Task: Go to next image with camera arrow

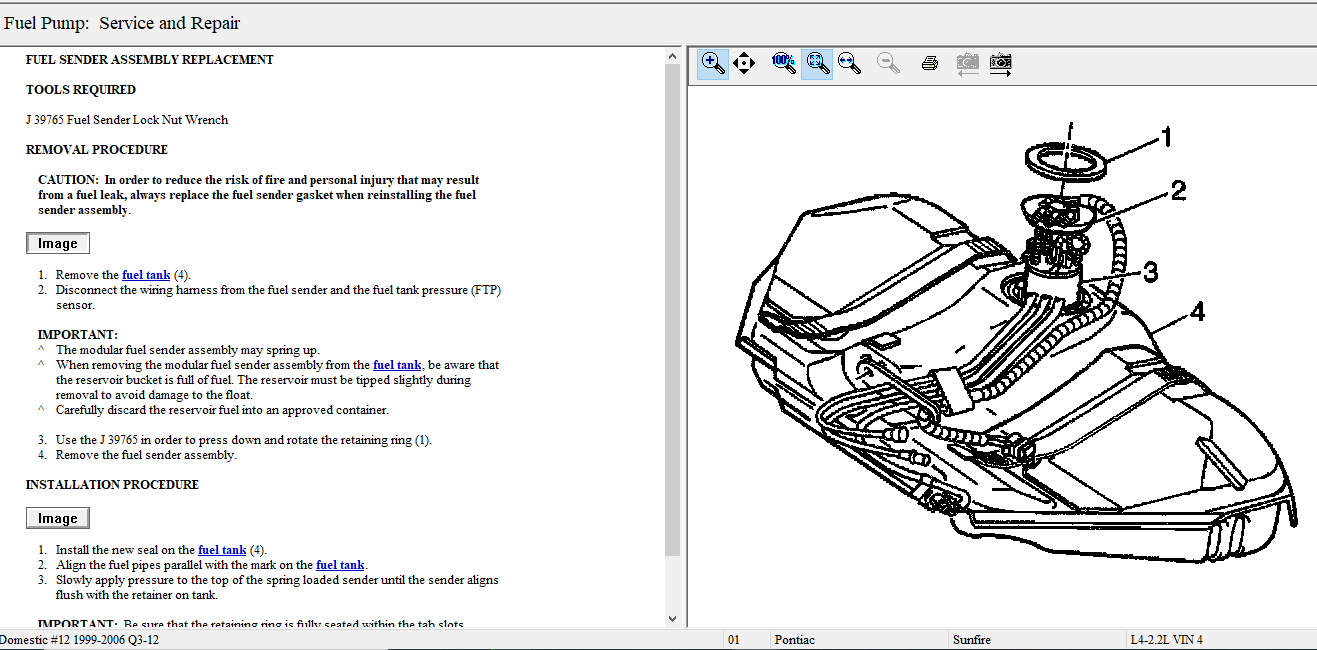Action: [x=1000, y=63]
